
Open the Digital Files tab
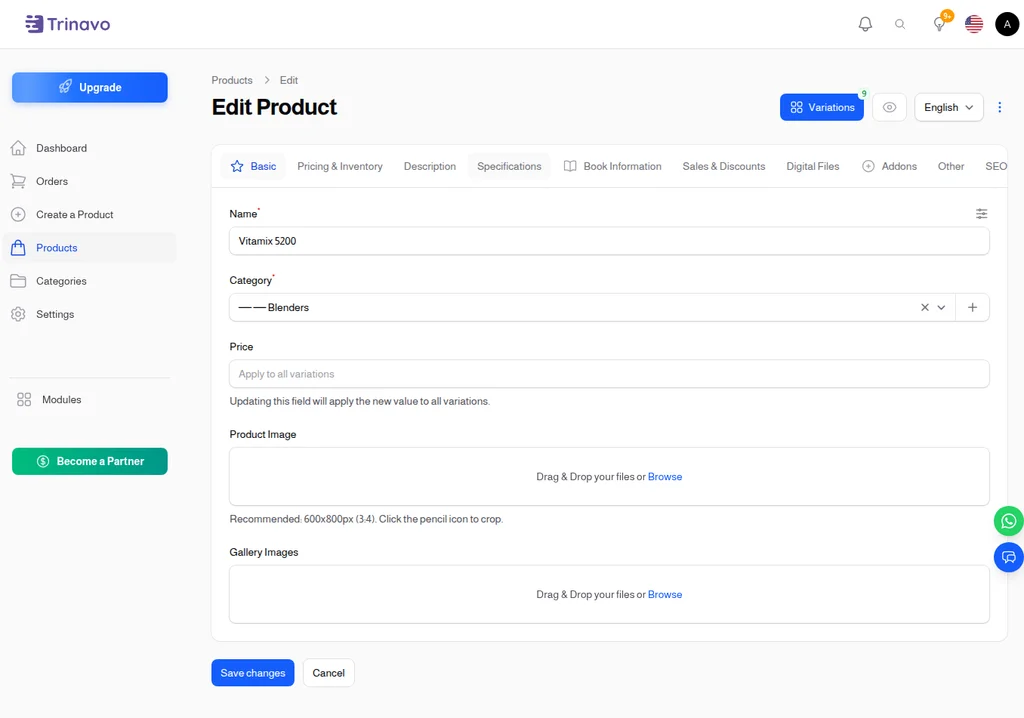click(812, 167)
